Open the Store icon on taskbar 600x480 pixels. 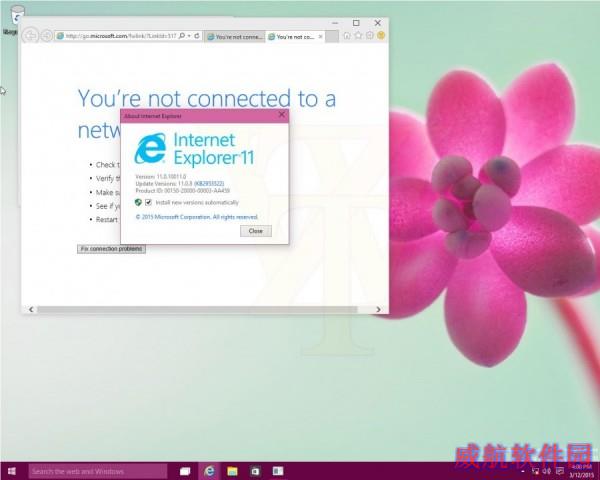coord(255,471)
